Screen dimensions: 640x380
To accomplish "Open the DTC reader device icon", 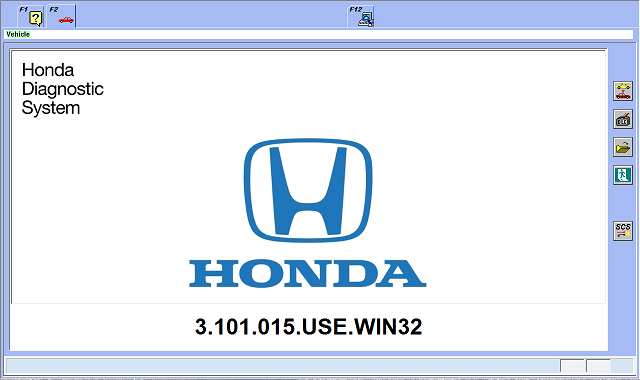I will 622,119.
